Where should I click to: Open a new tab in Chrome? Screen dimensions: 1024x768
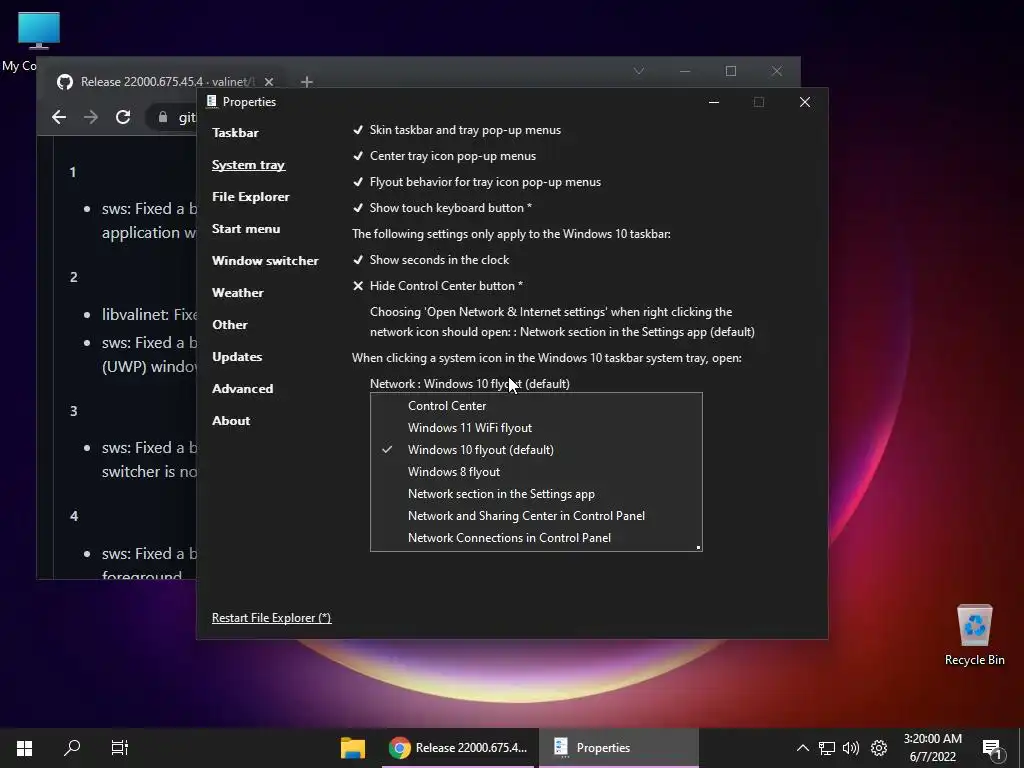307,82
